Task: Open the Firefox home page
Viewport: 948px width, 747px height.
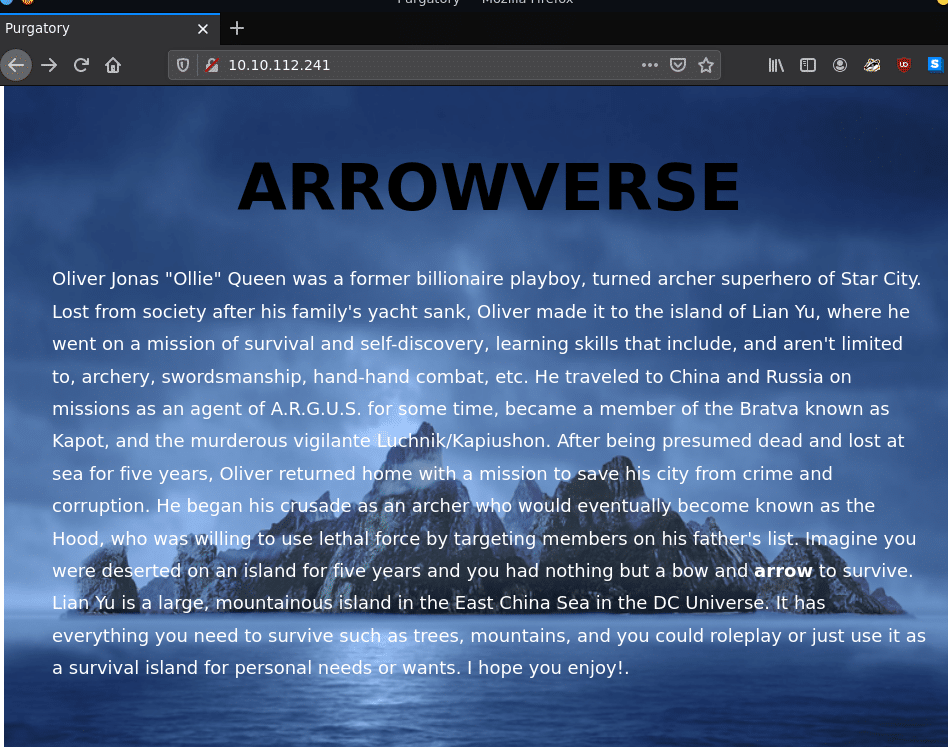Action: 113,65
